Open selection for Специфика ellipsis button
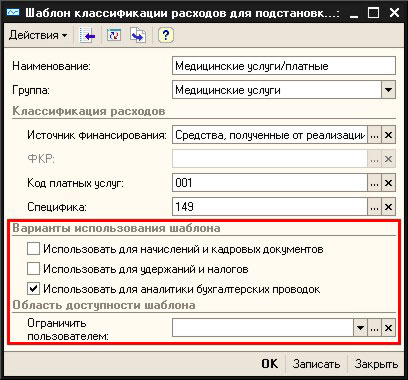This screenshot has width=408, height=380. coord(374,207)
